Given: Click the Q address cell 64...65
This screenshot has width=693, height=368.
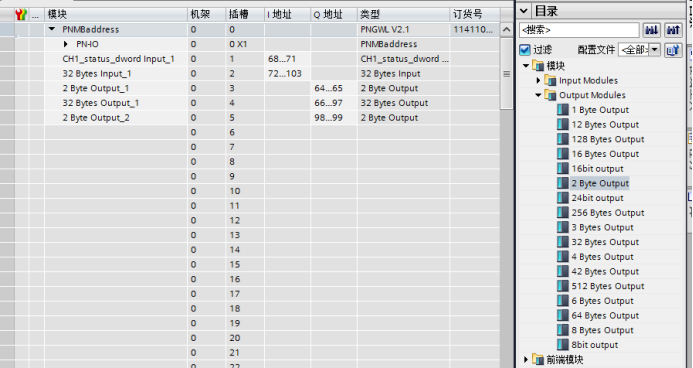Looking at the screenshot, I should pyautogui.click(x=334, y=88).
